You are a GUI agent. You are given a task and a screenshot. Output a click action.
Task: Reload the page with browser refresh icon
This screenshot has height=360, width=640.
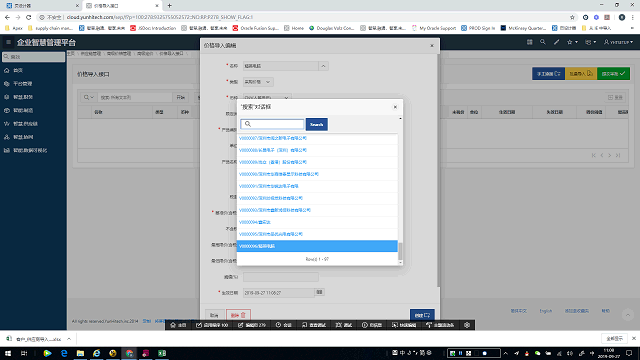click(x=29, y=17)
